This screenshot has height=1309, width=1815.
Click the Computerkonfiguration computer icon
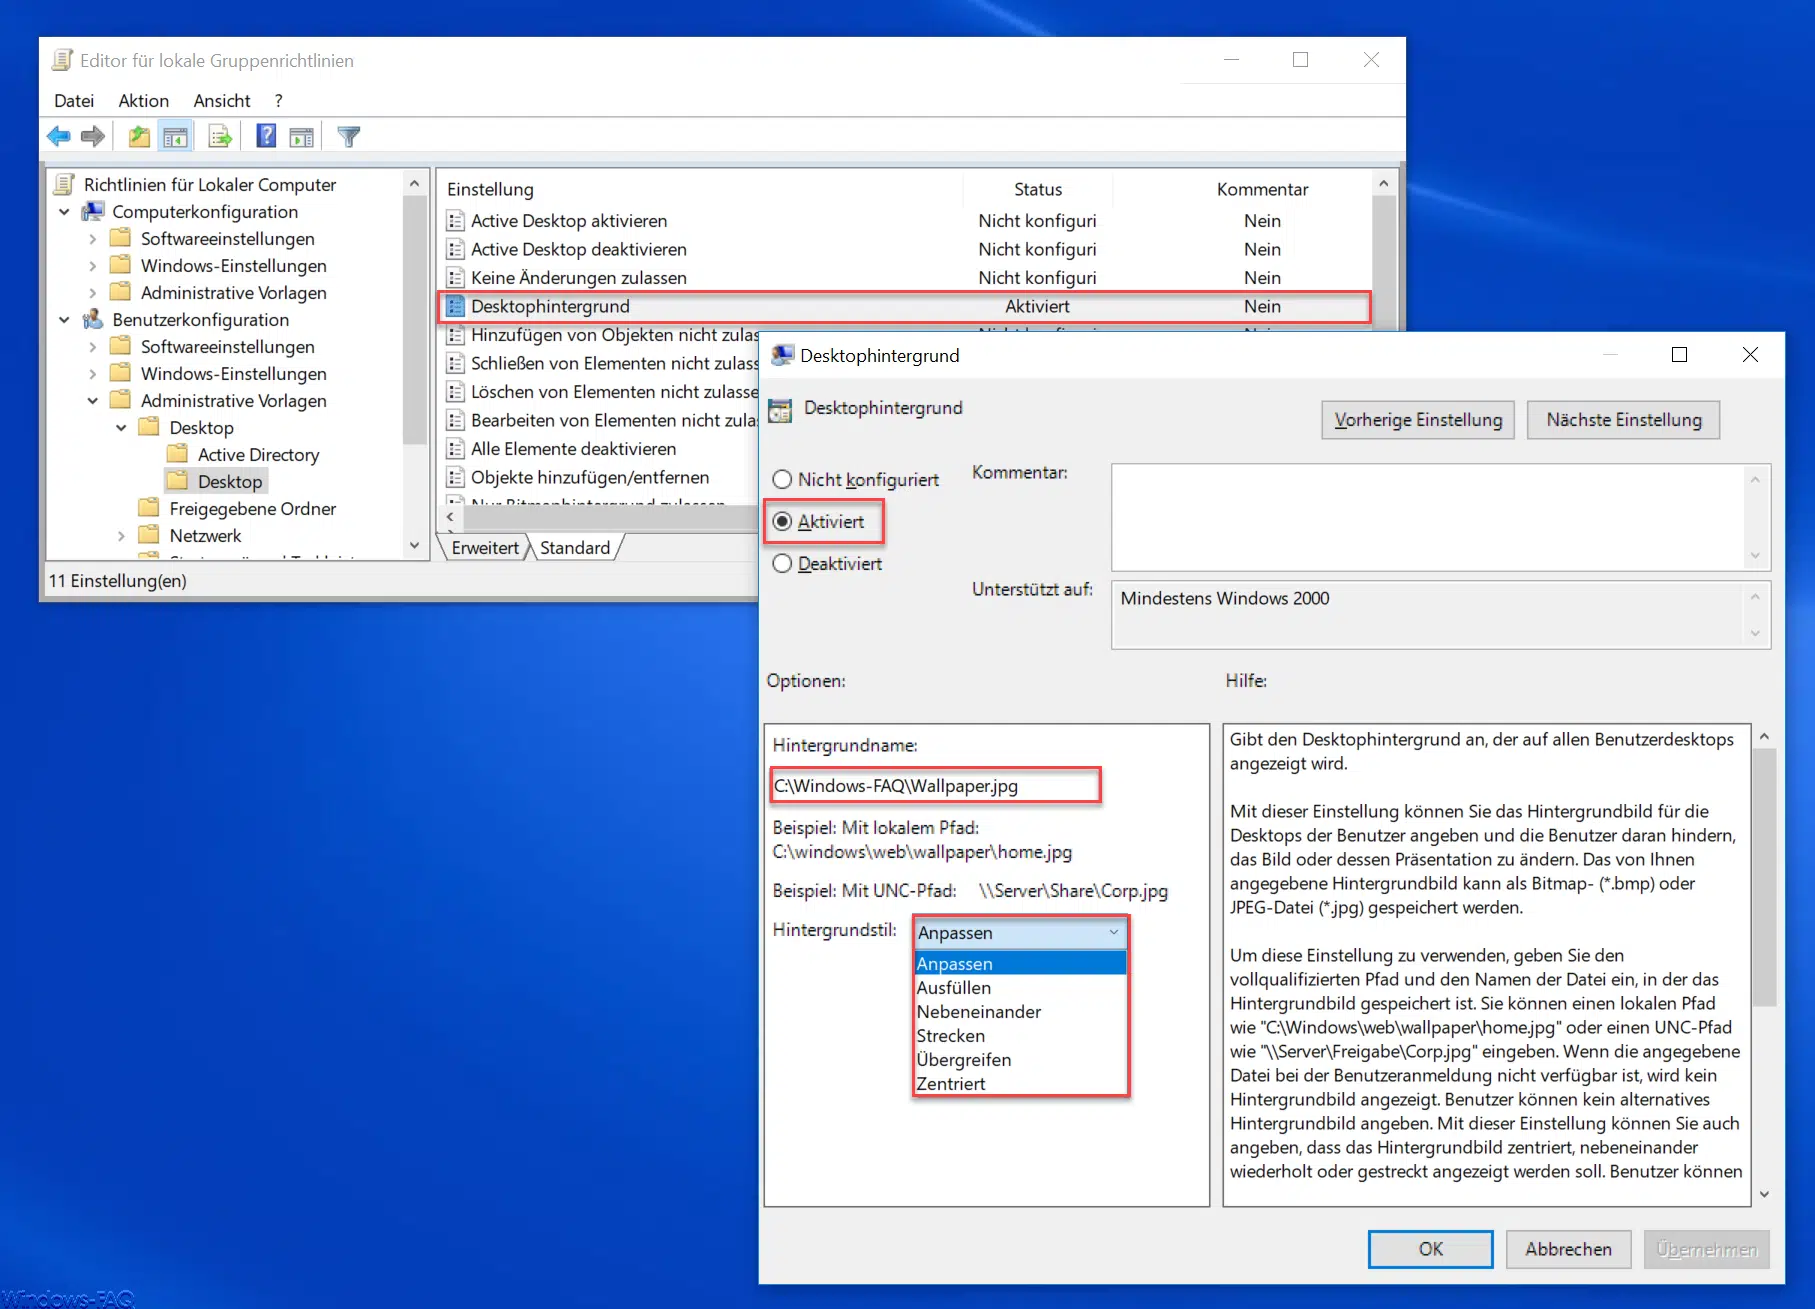coord(93,211)
